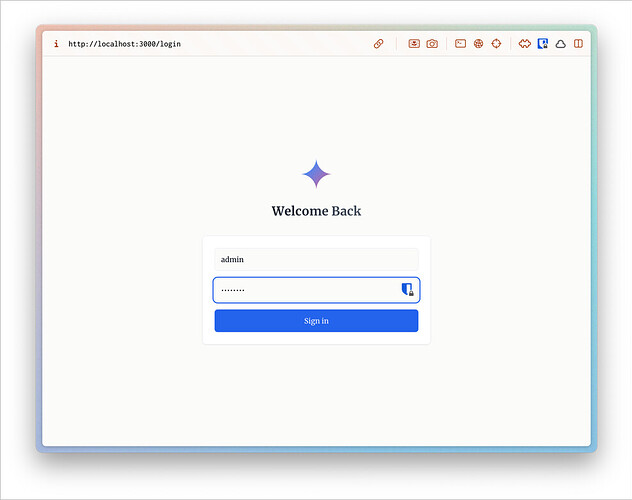Click the username field containing admin

pyautogui.click(x=316, y=259)
